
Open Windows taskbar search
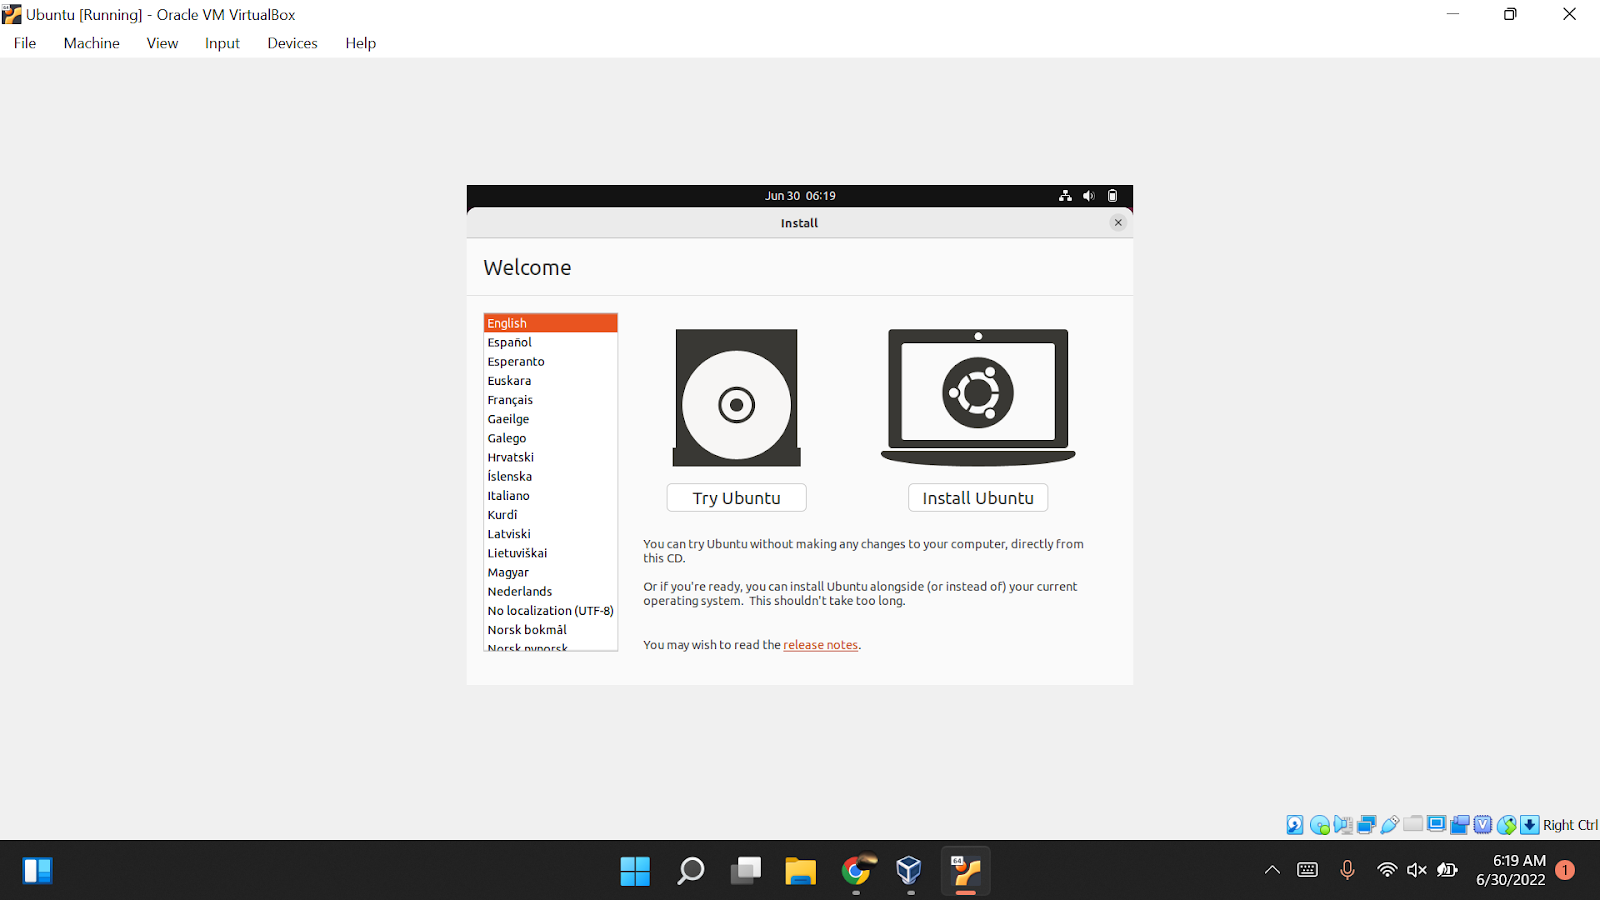690,871
